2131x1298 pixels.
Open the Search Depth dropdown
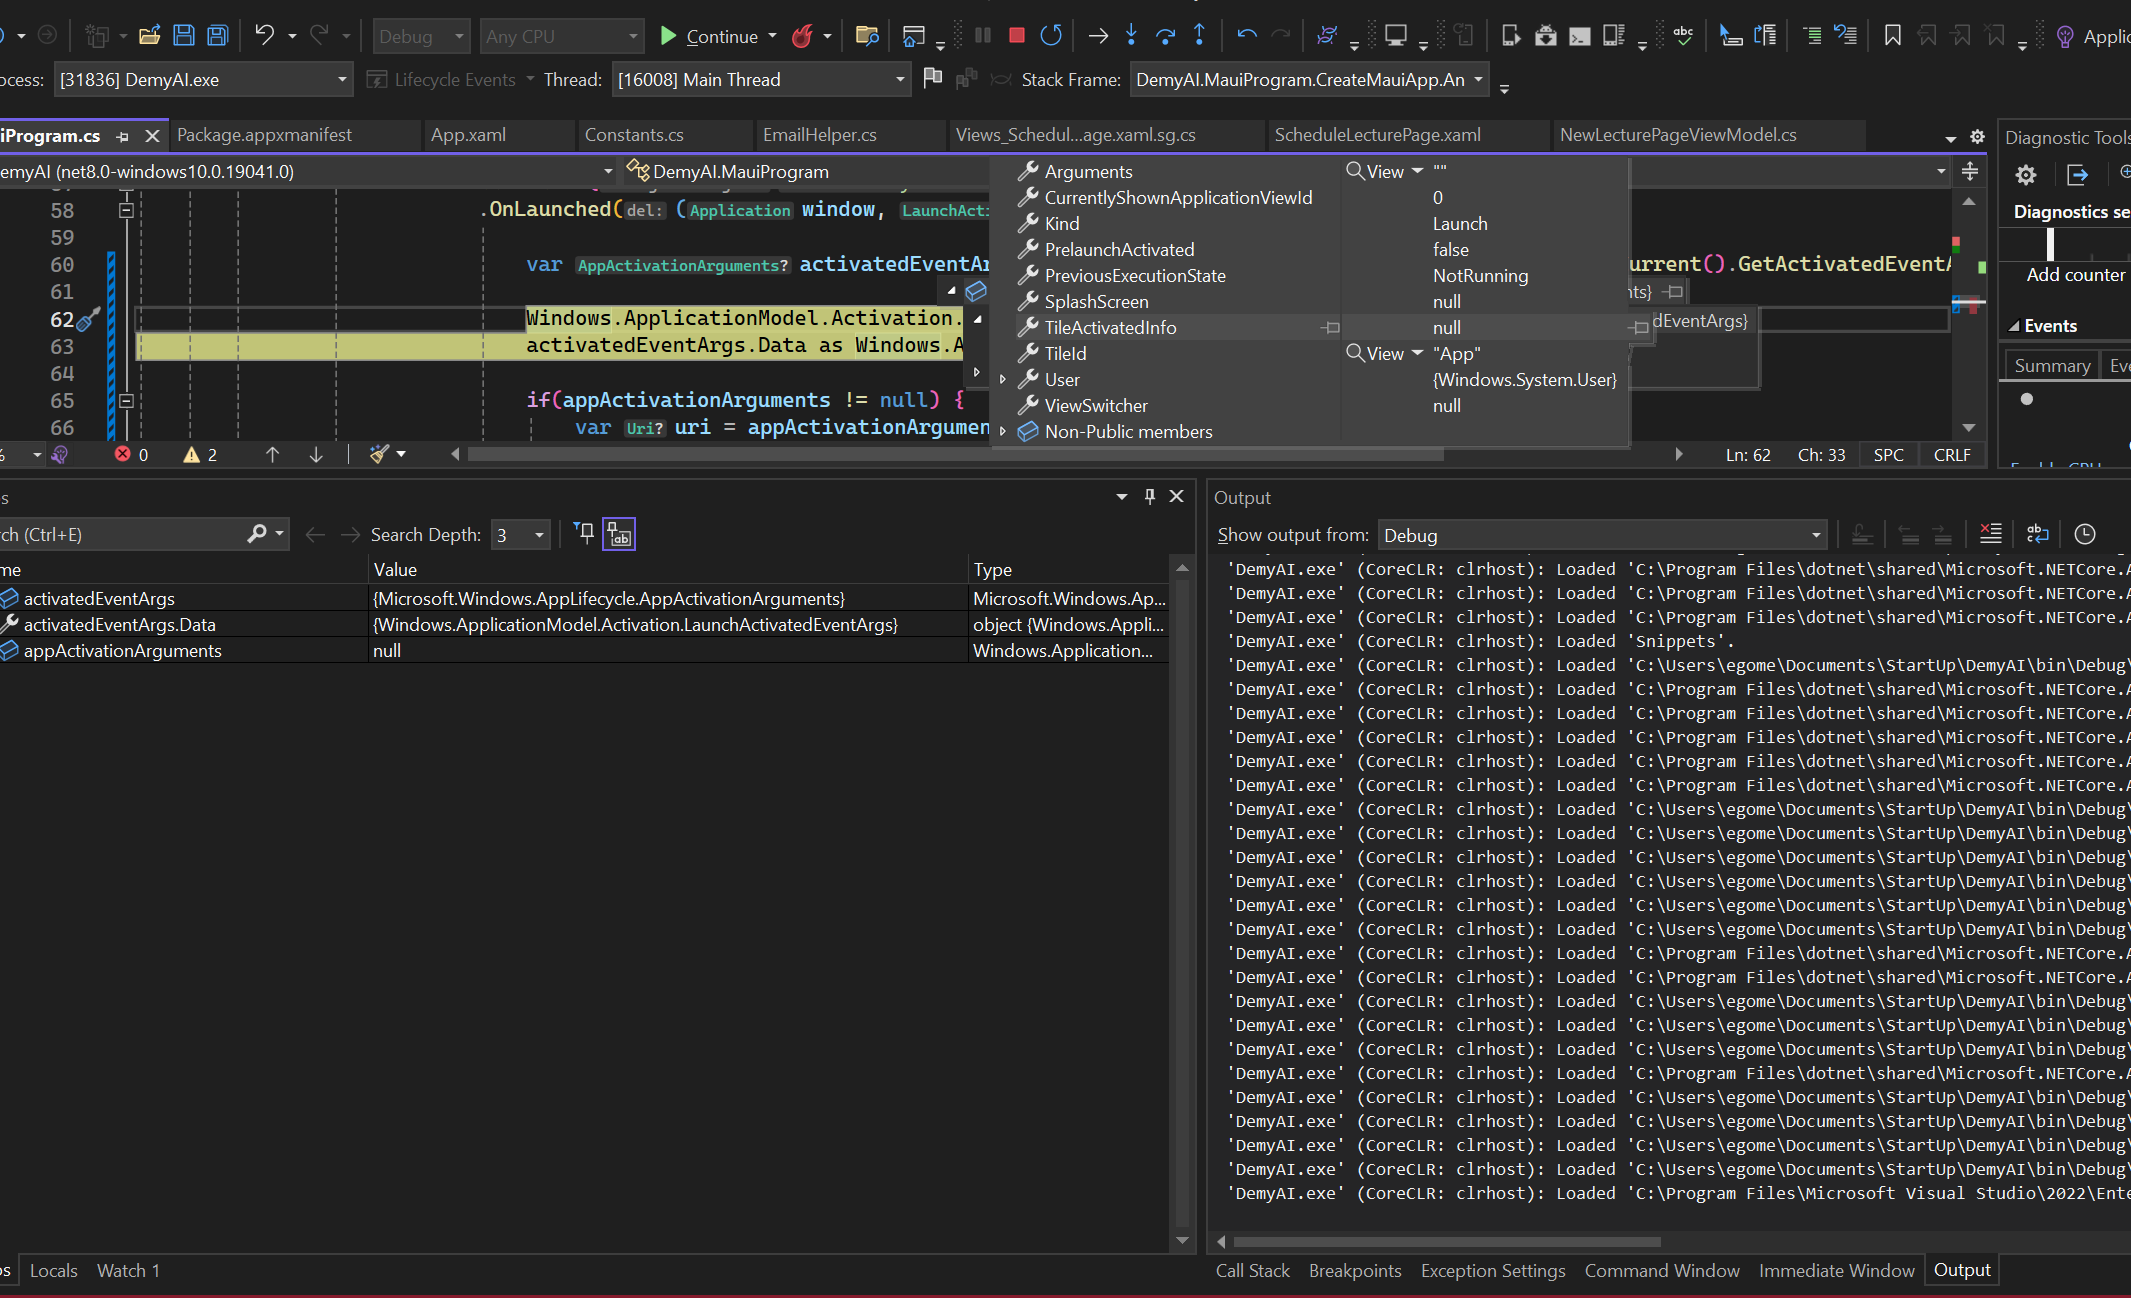point(521,535)
